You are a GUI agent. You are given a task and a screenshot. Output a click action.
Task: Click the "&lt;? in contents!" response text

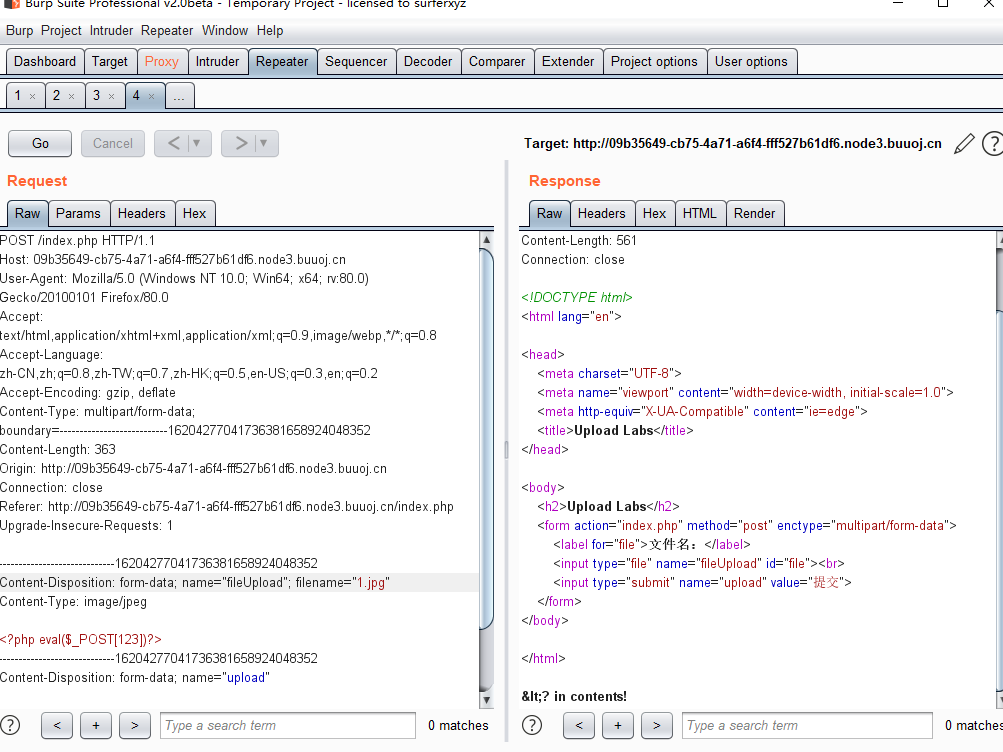[x=574, y=696]
